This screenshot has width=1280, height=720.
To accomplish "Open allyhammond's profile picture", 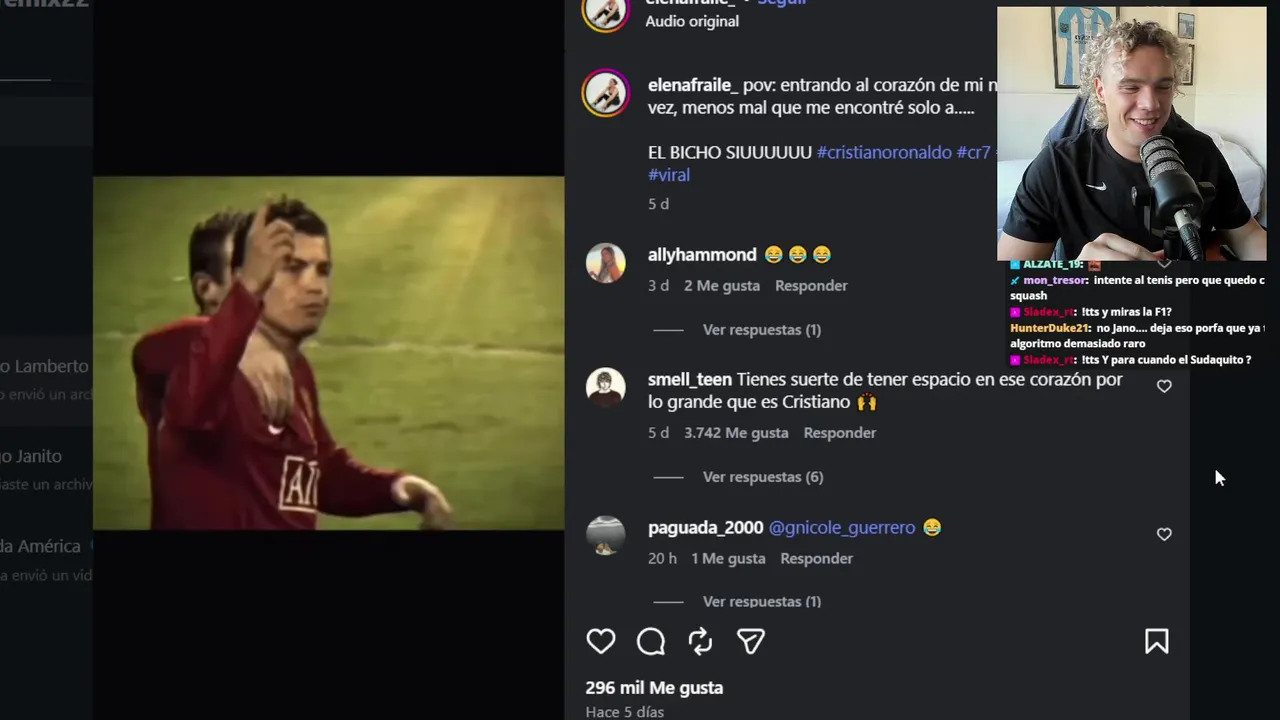I will 606,263.
